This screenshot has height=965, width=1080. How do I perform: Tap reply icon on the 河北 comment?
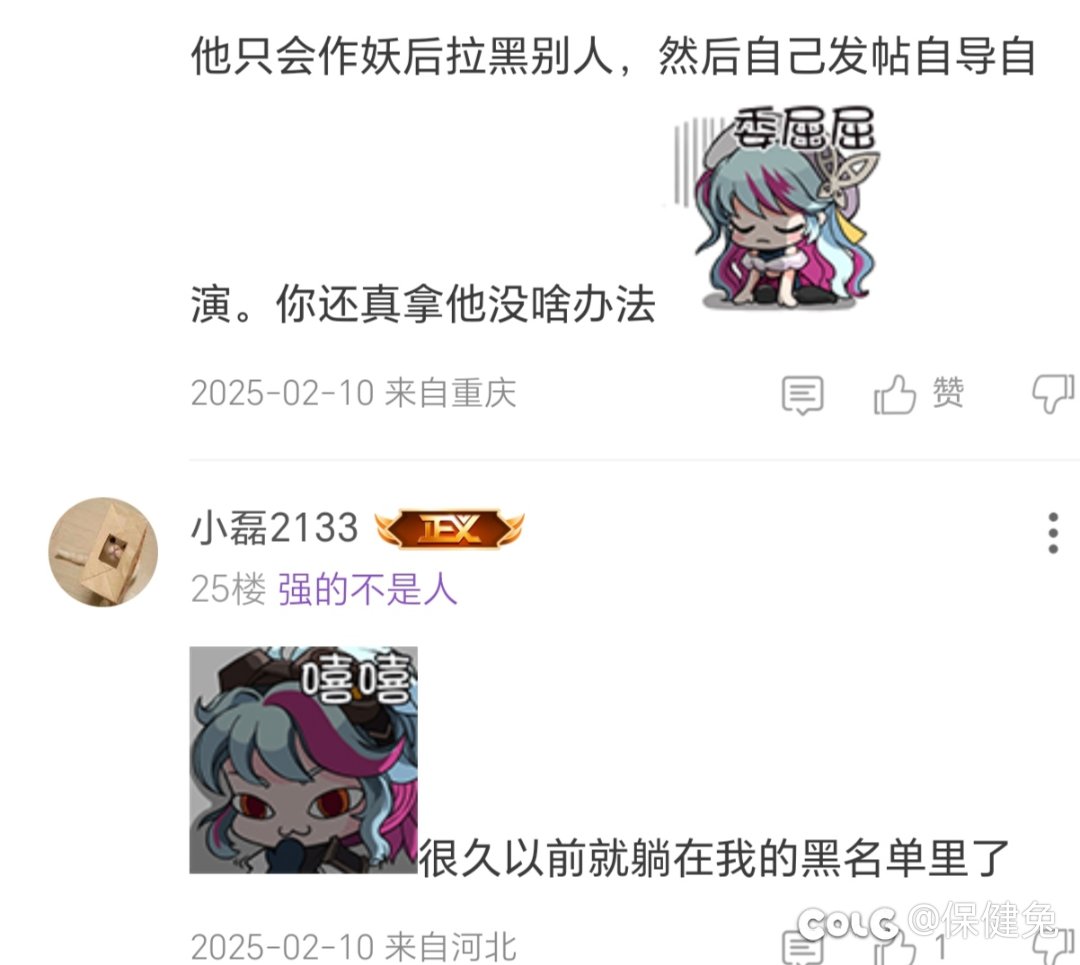pyautogui.click(x=802, y=947)
